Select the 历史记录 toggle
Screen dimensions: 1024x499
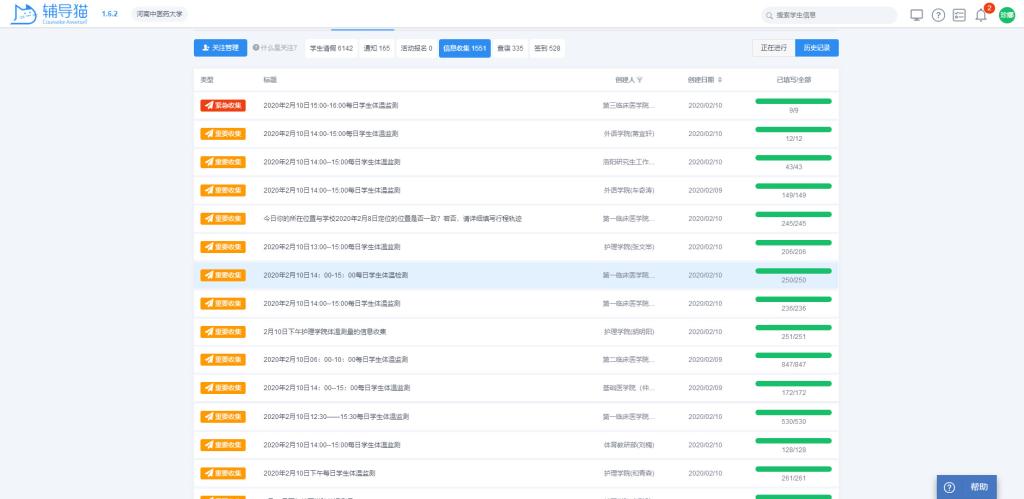[816, 48]
